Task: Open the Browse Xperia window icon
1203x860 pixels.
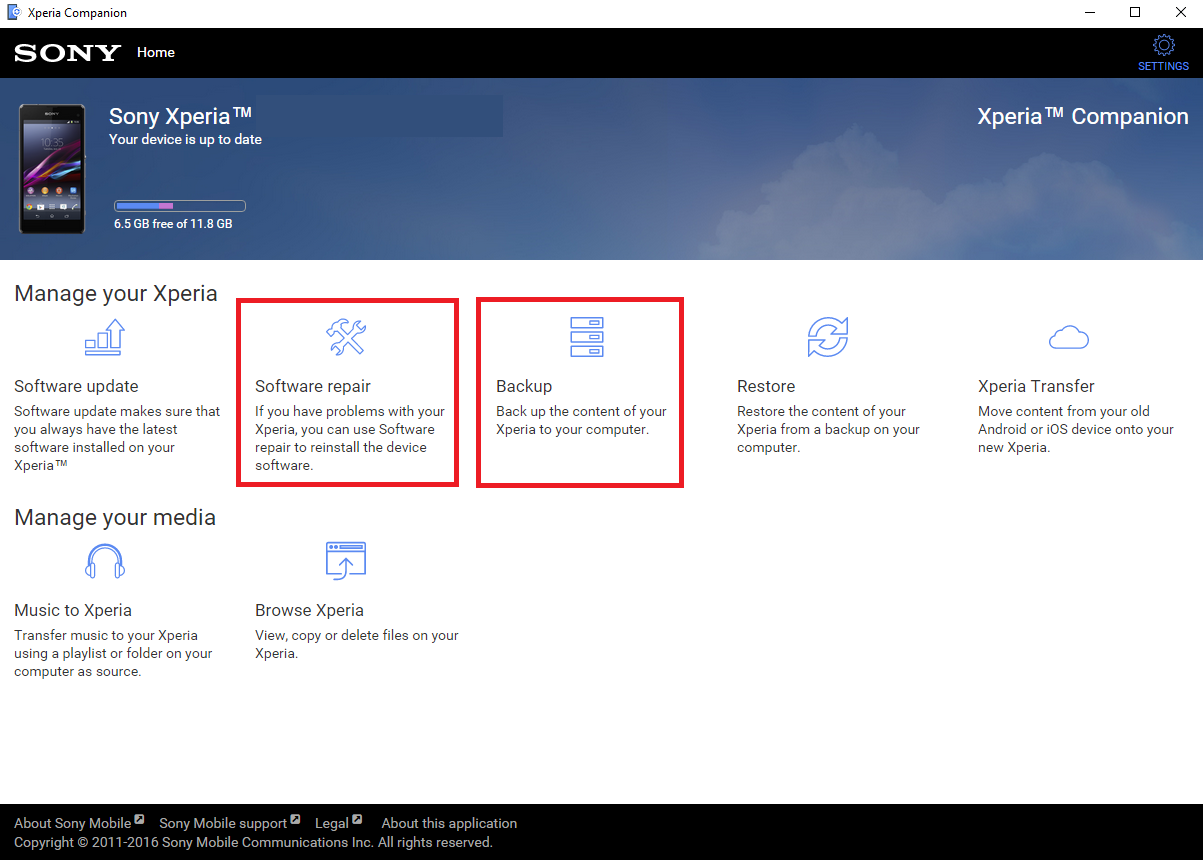Action: 346,561
